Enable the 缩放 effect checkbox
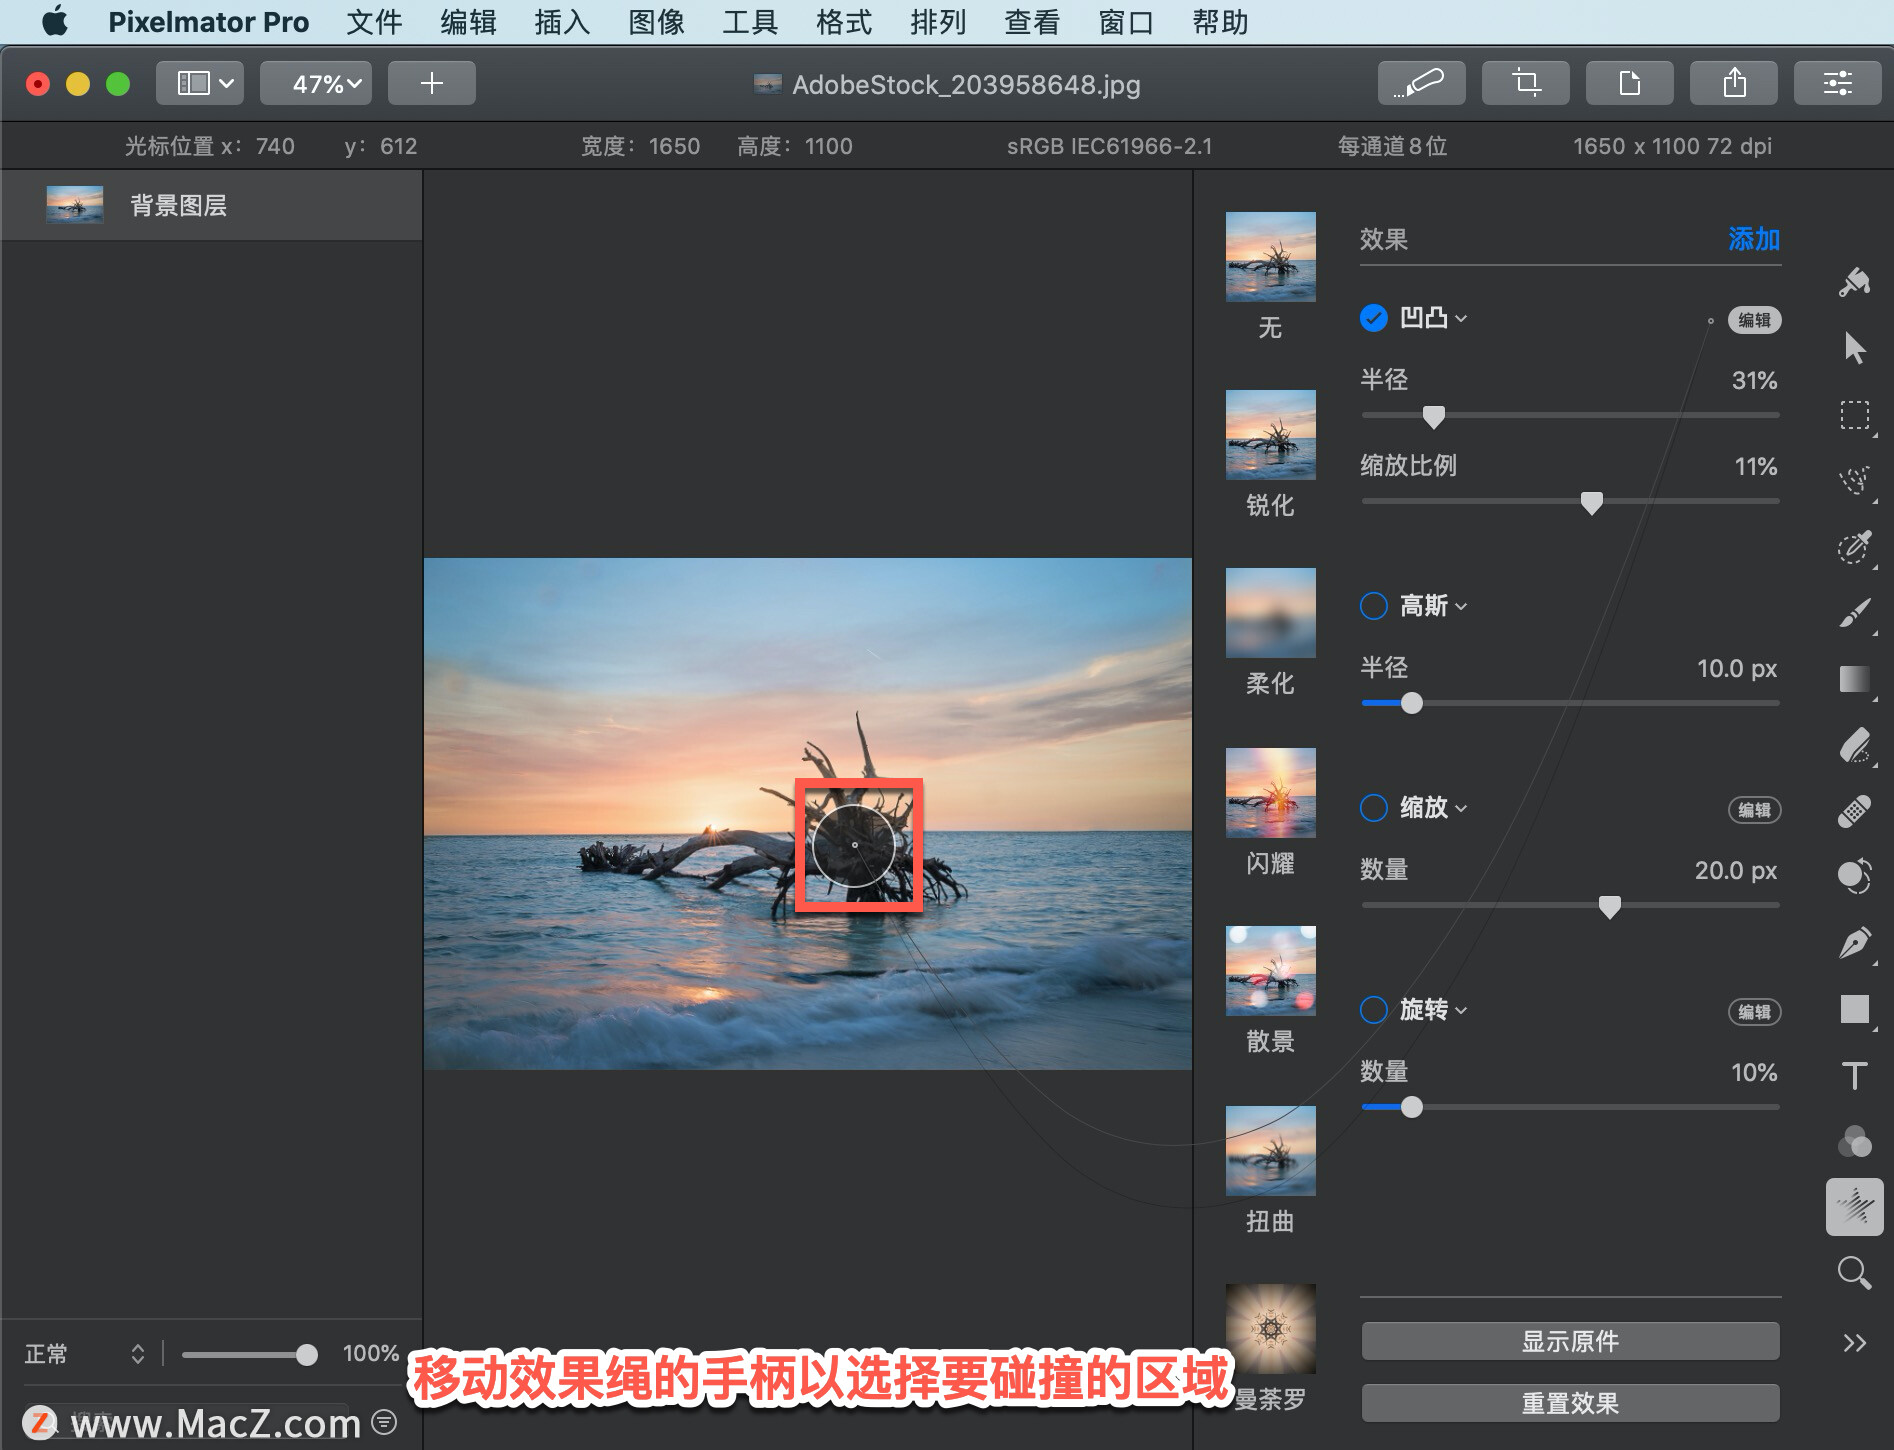 coord(1374,808)
